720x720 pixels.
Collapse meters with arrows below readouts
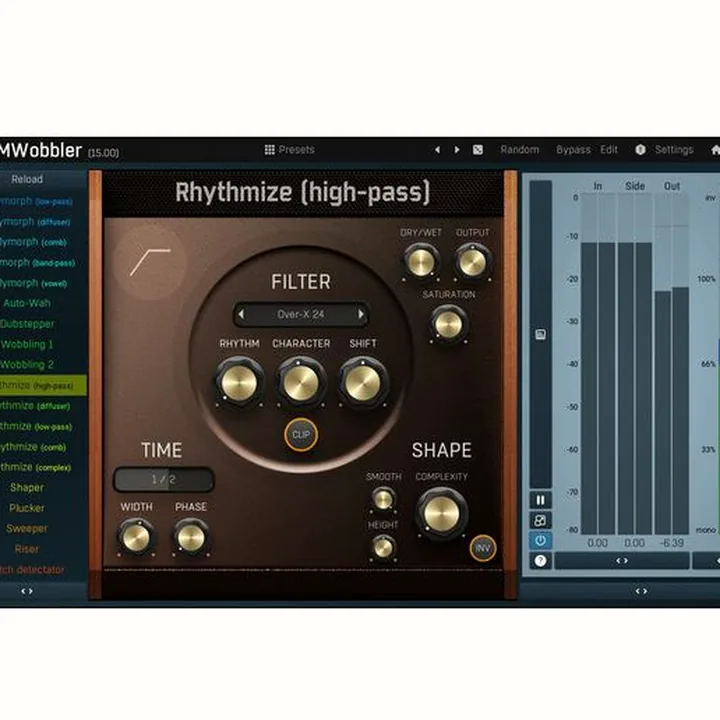[x=622, y=561]
